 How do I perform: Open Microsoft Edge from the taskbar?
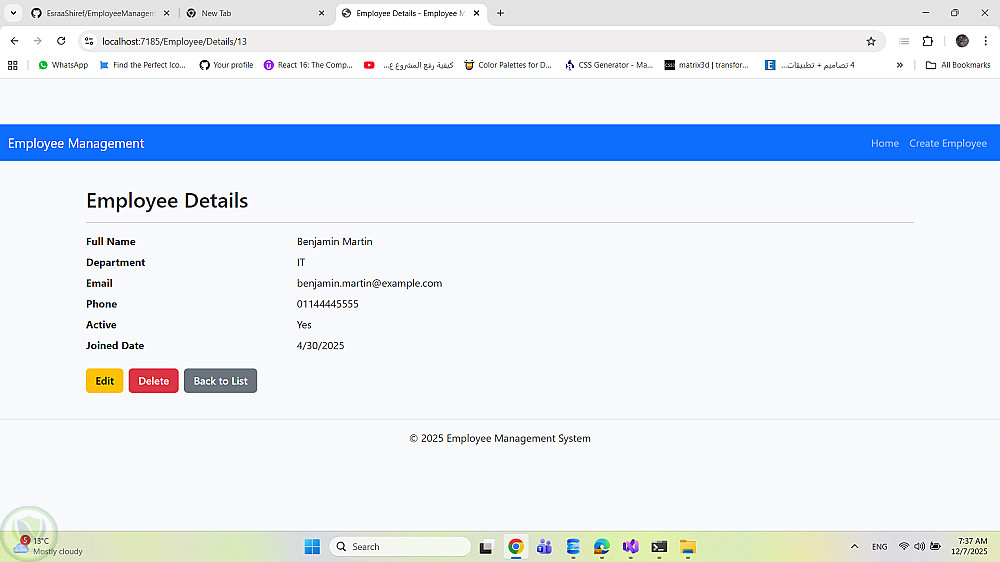pos(601,547)
